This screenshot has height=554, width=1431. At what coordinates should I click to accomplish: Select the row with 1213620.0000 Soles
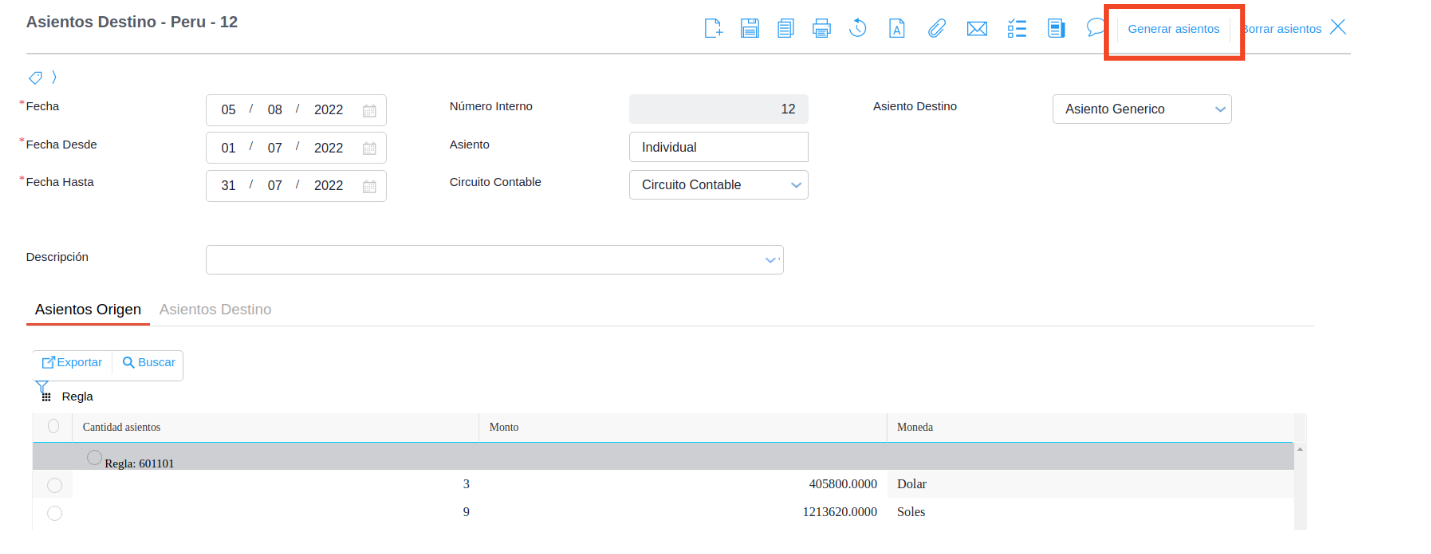(54, 513)
